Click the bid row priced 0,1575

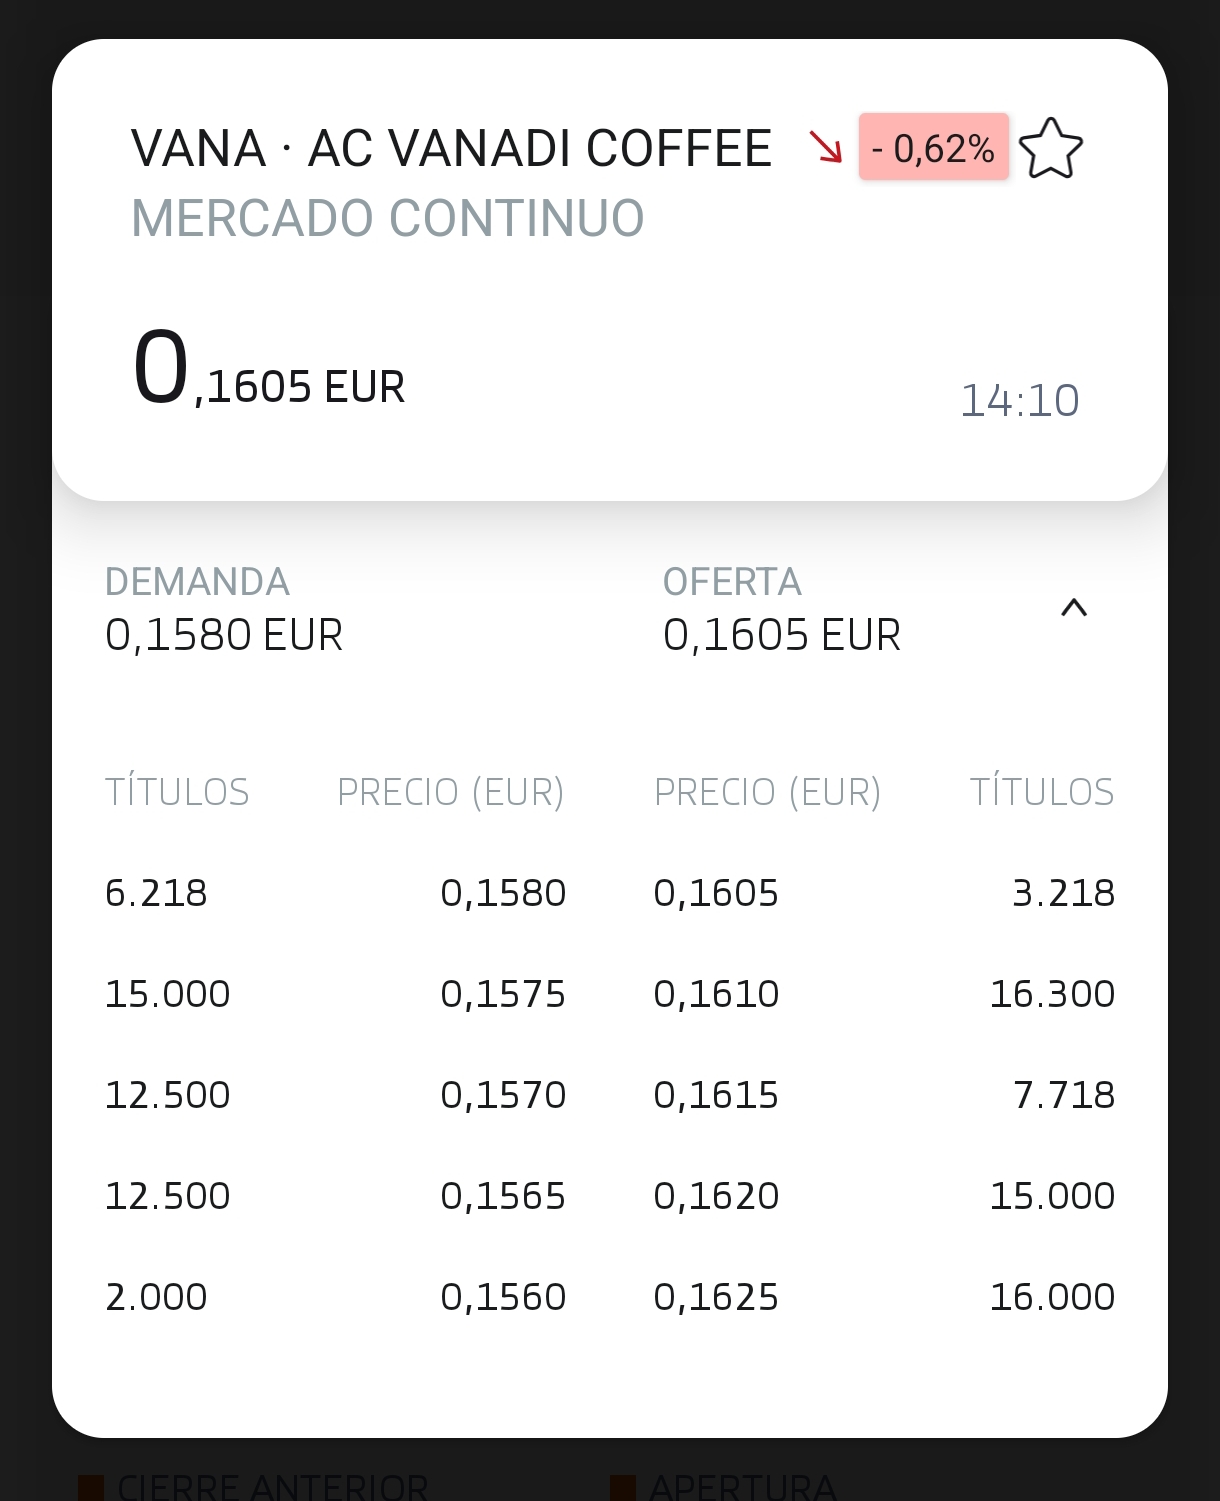pyautogui.click(x=336, y=994)
